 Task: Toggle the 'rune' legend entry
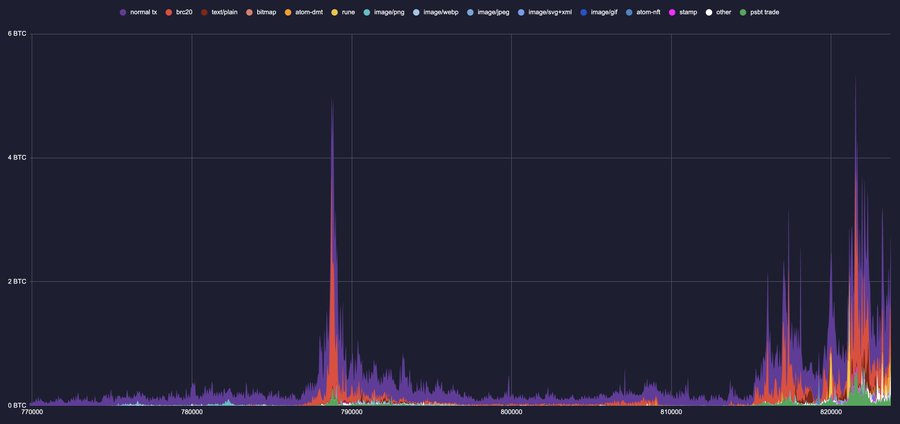[x=343, y=12]
